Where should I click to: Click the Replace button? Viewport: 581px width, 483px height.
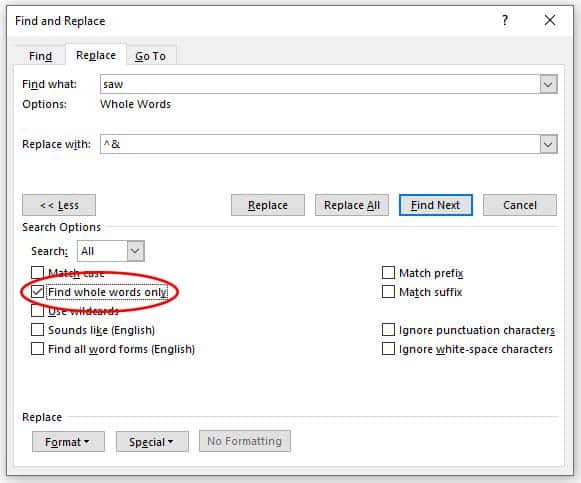(268, 205)
